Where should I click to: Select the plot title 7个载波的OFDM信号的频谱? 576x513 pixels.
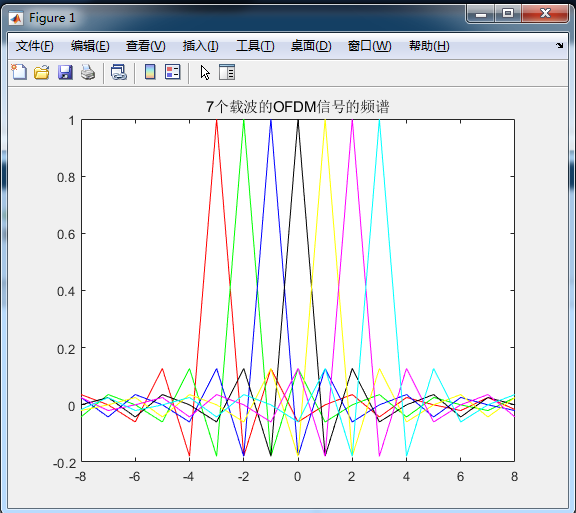point(298,107)
